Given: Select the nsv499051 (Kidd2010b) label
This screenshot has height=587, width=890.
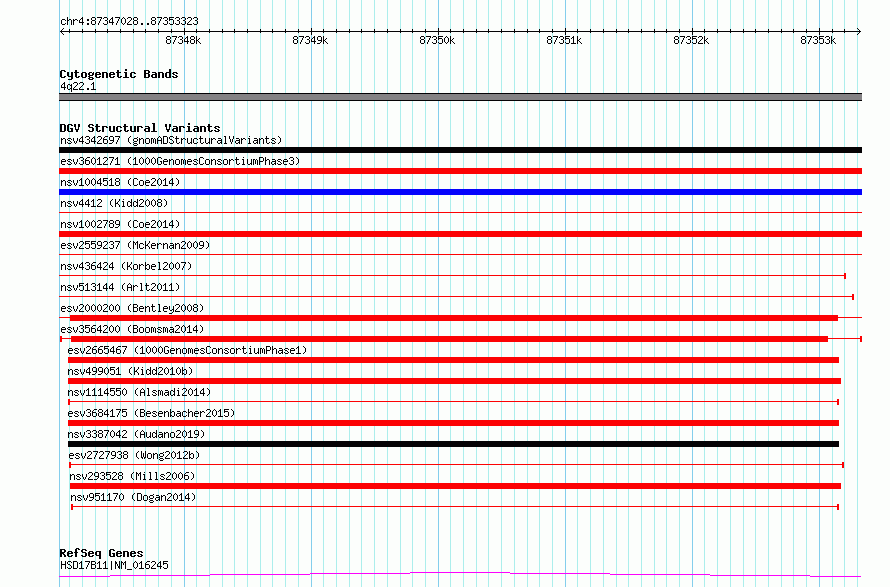Looking at the screenshot, I should (x=130, y=371).
